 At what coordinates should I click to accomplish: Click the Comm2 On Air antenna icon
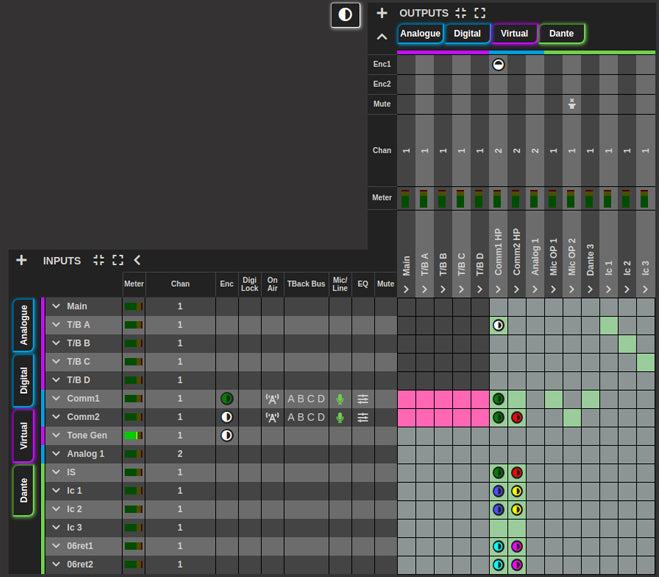coord(271,417)
